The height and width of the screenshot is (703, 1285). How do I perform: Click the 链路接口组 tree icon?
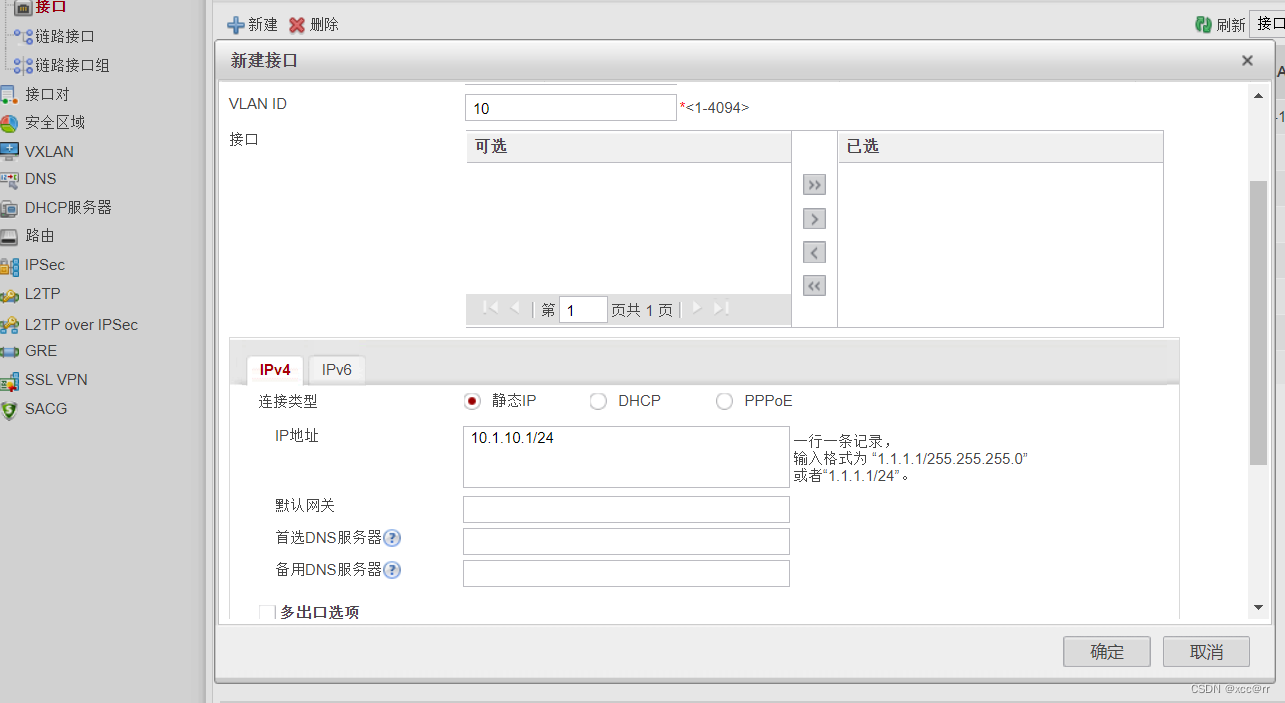(23, 66)
